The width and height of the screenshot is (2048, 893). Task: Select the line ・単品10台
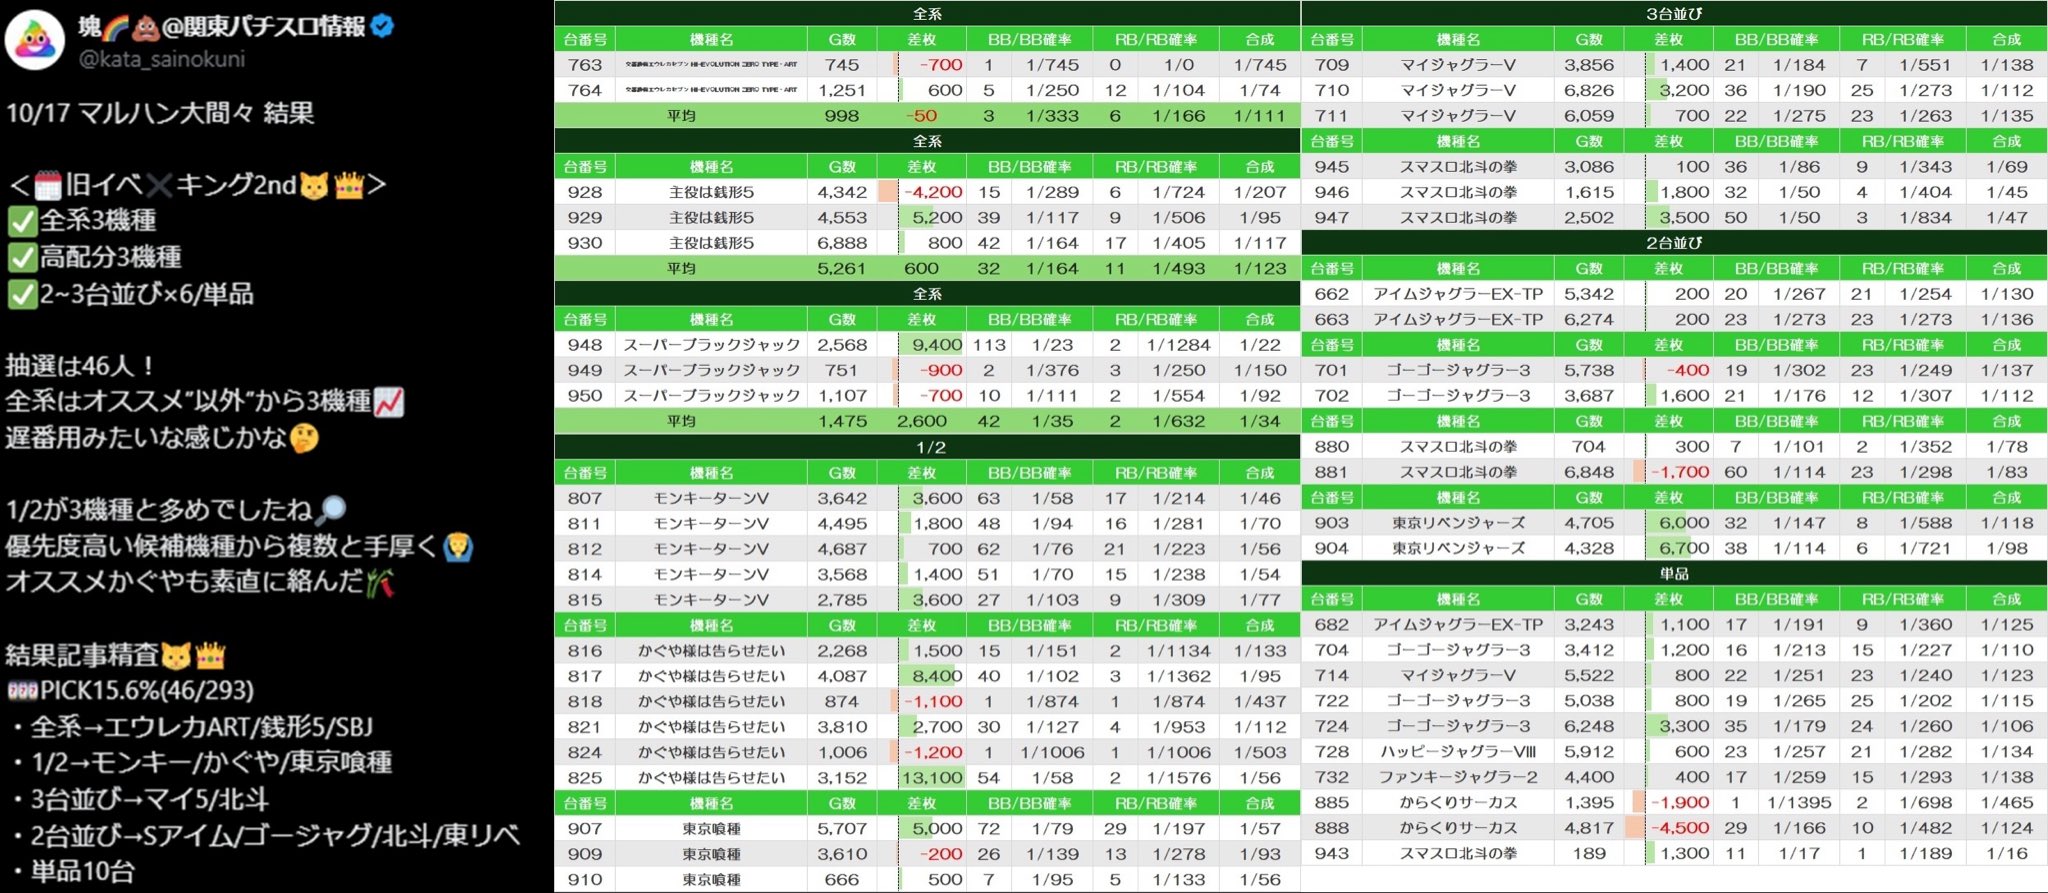72,871
